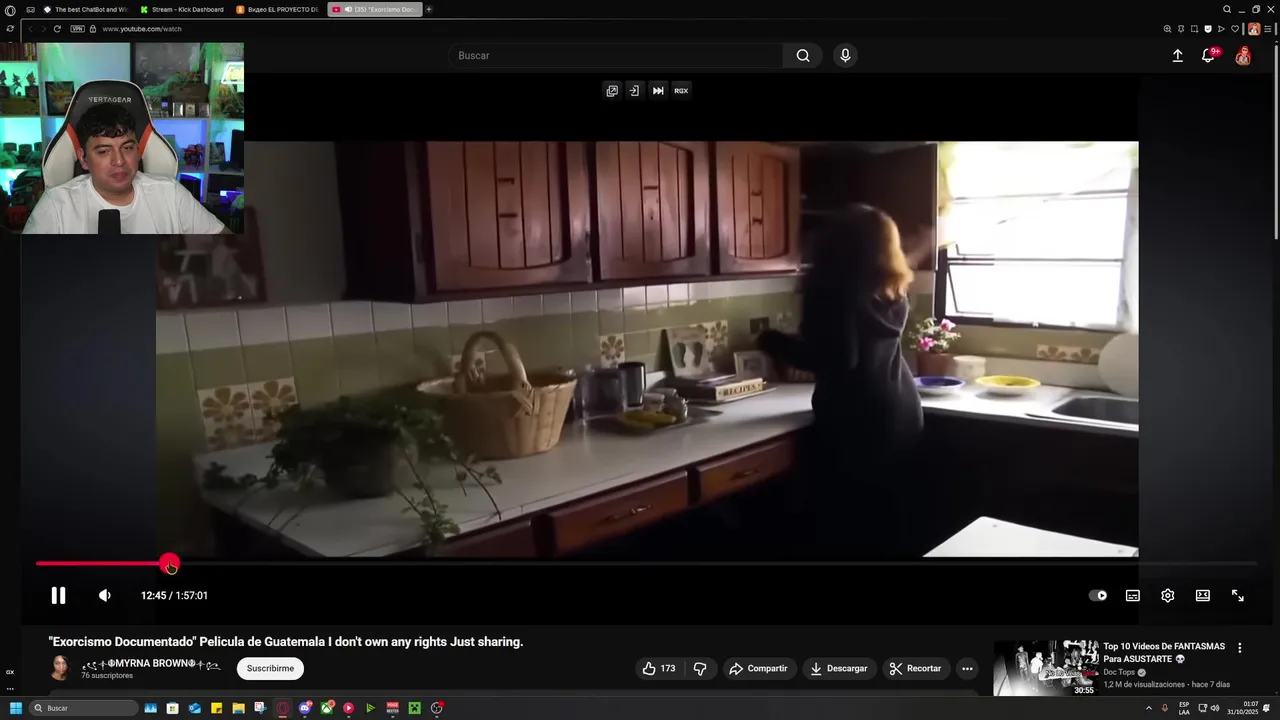This screenshot has width=1280, height=720.
Task: Click the YouTube search magnifier button
Action: [803, 56]
